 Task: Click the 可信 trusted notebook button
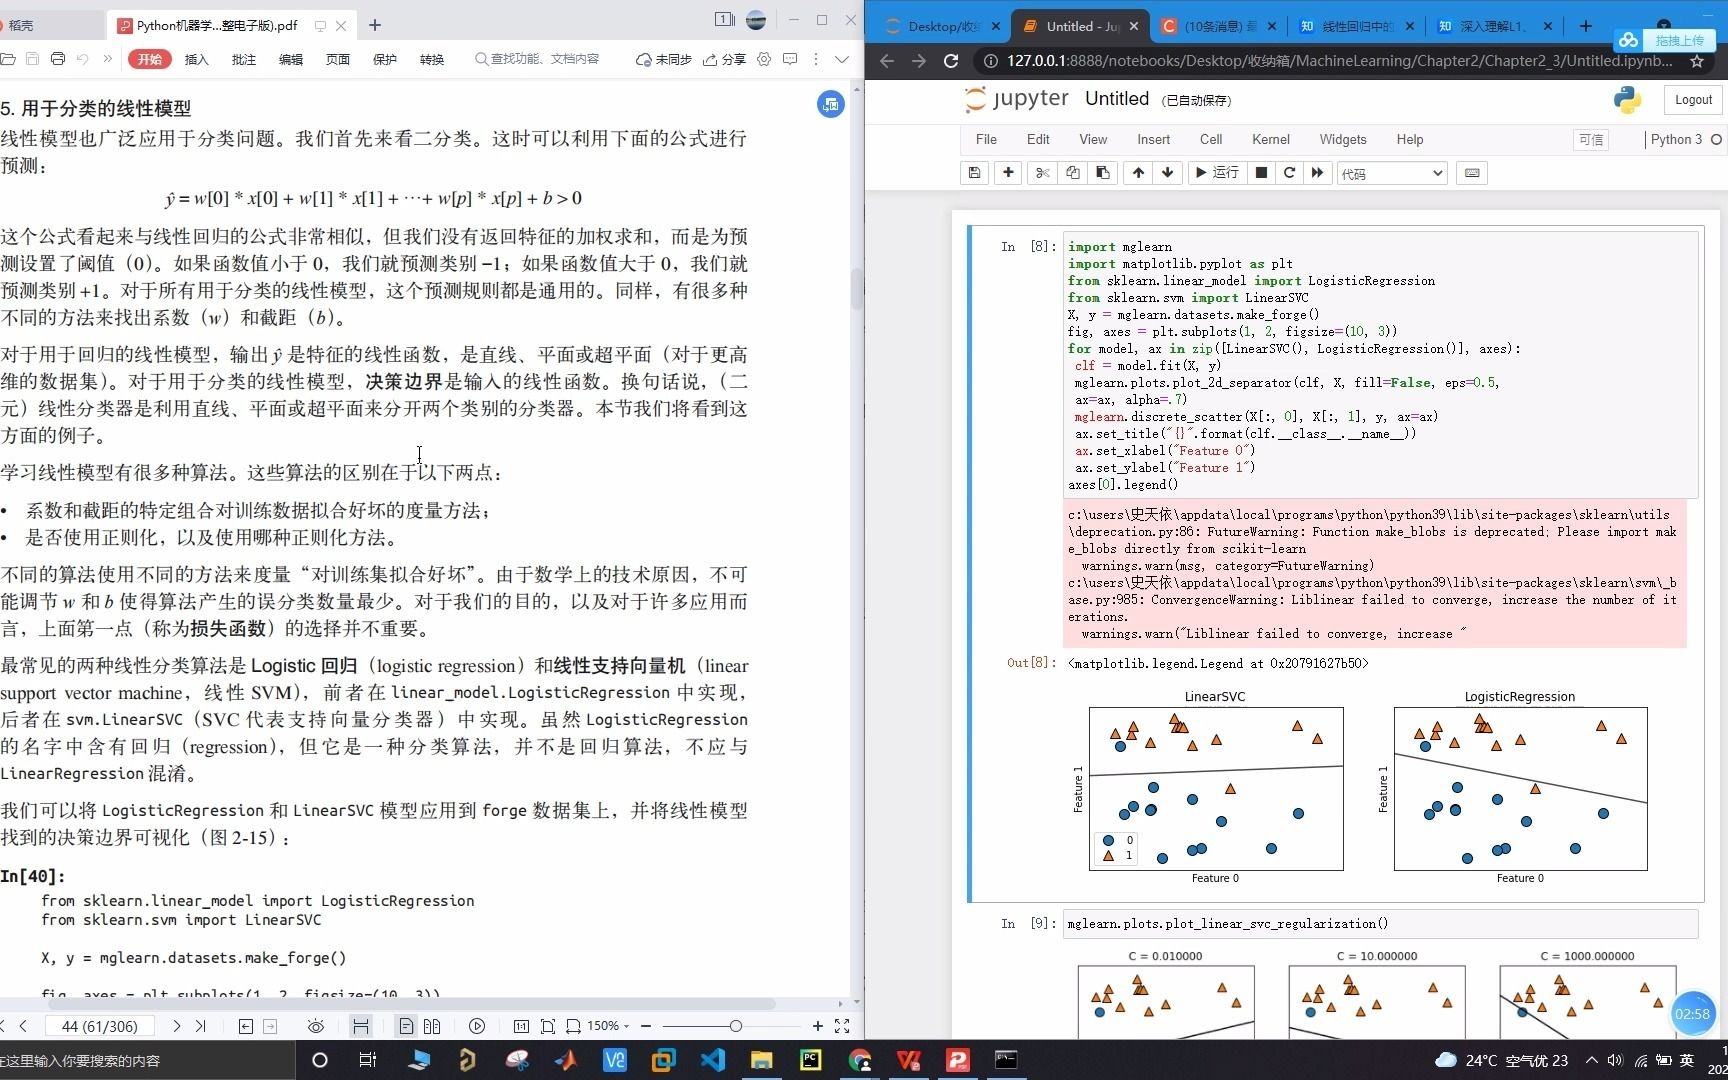pyautogui.click(x=1591, y=140)
